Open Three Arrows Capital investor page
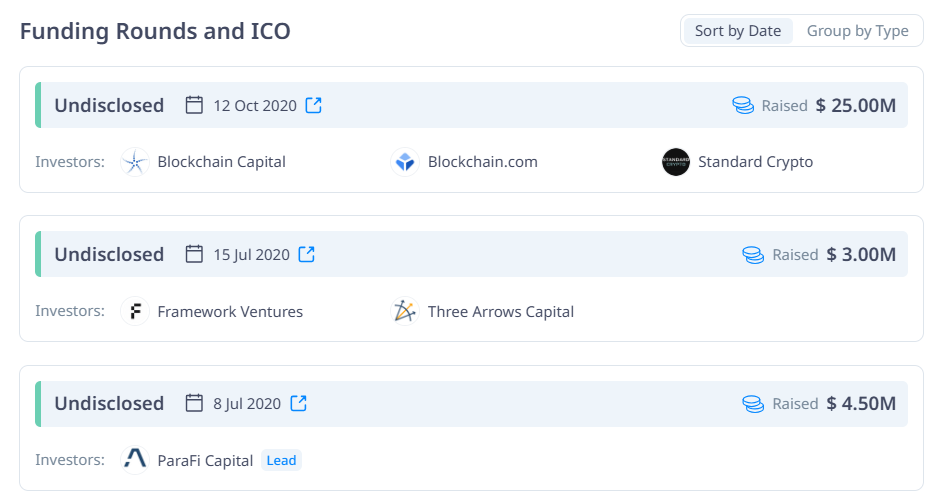The width and height of the screenshot is (947, 500). pyautogui.click(x=501, y=312)
